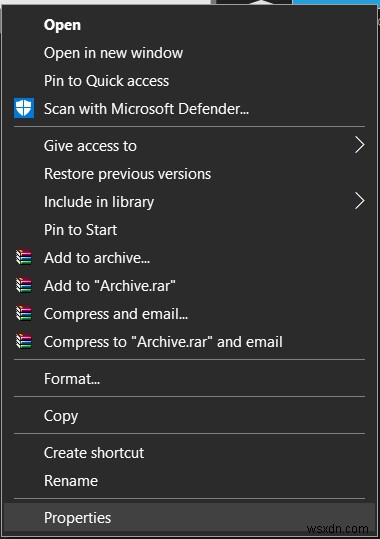Choose Open in new window
The width and height of the screenshot is (380, 539).
(x=189, y=53)
